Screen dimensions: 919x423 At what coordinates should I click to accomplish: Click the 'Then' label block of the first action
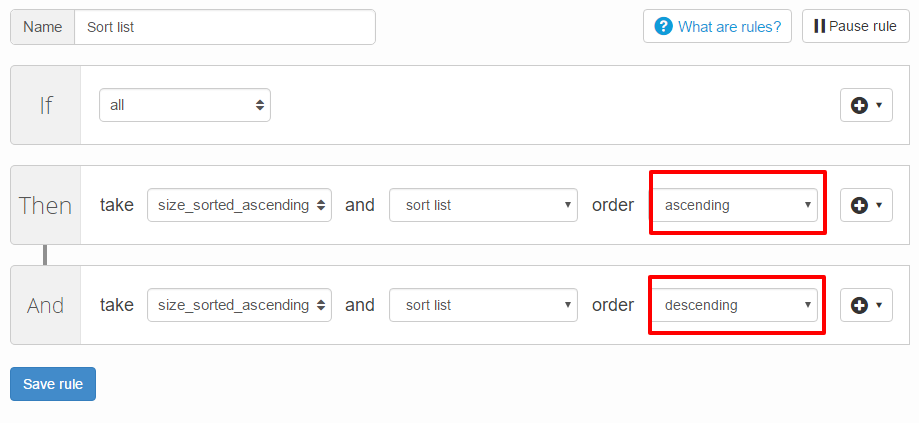(46, 205)
